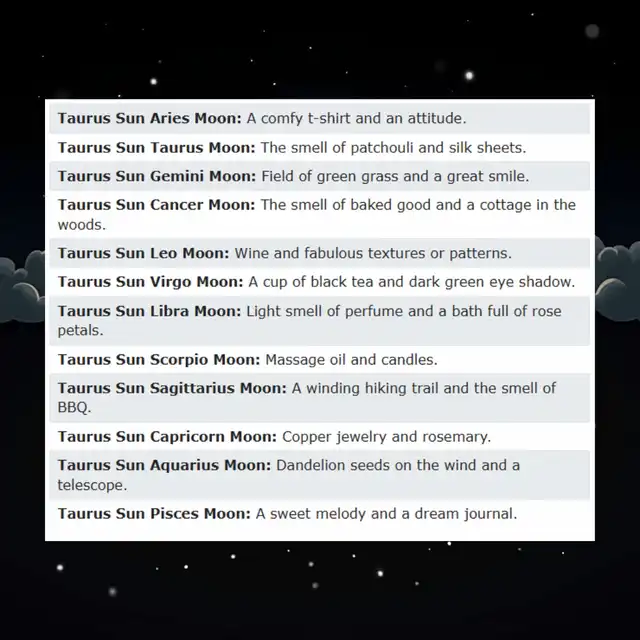Select the Taurus Sun Libra Moon row

pos(320,321)
